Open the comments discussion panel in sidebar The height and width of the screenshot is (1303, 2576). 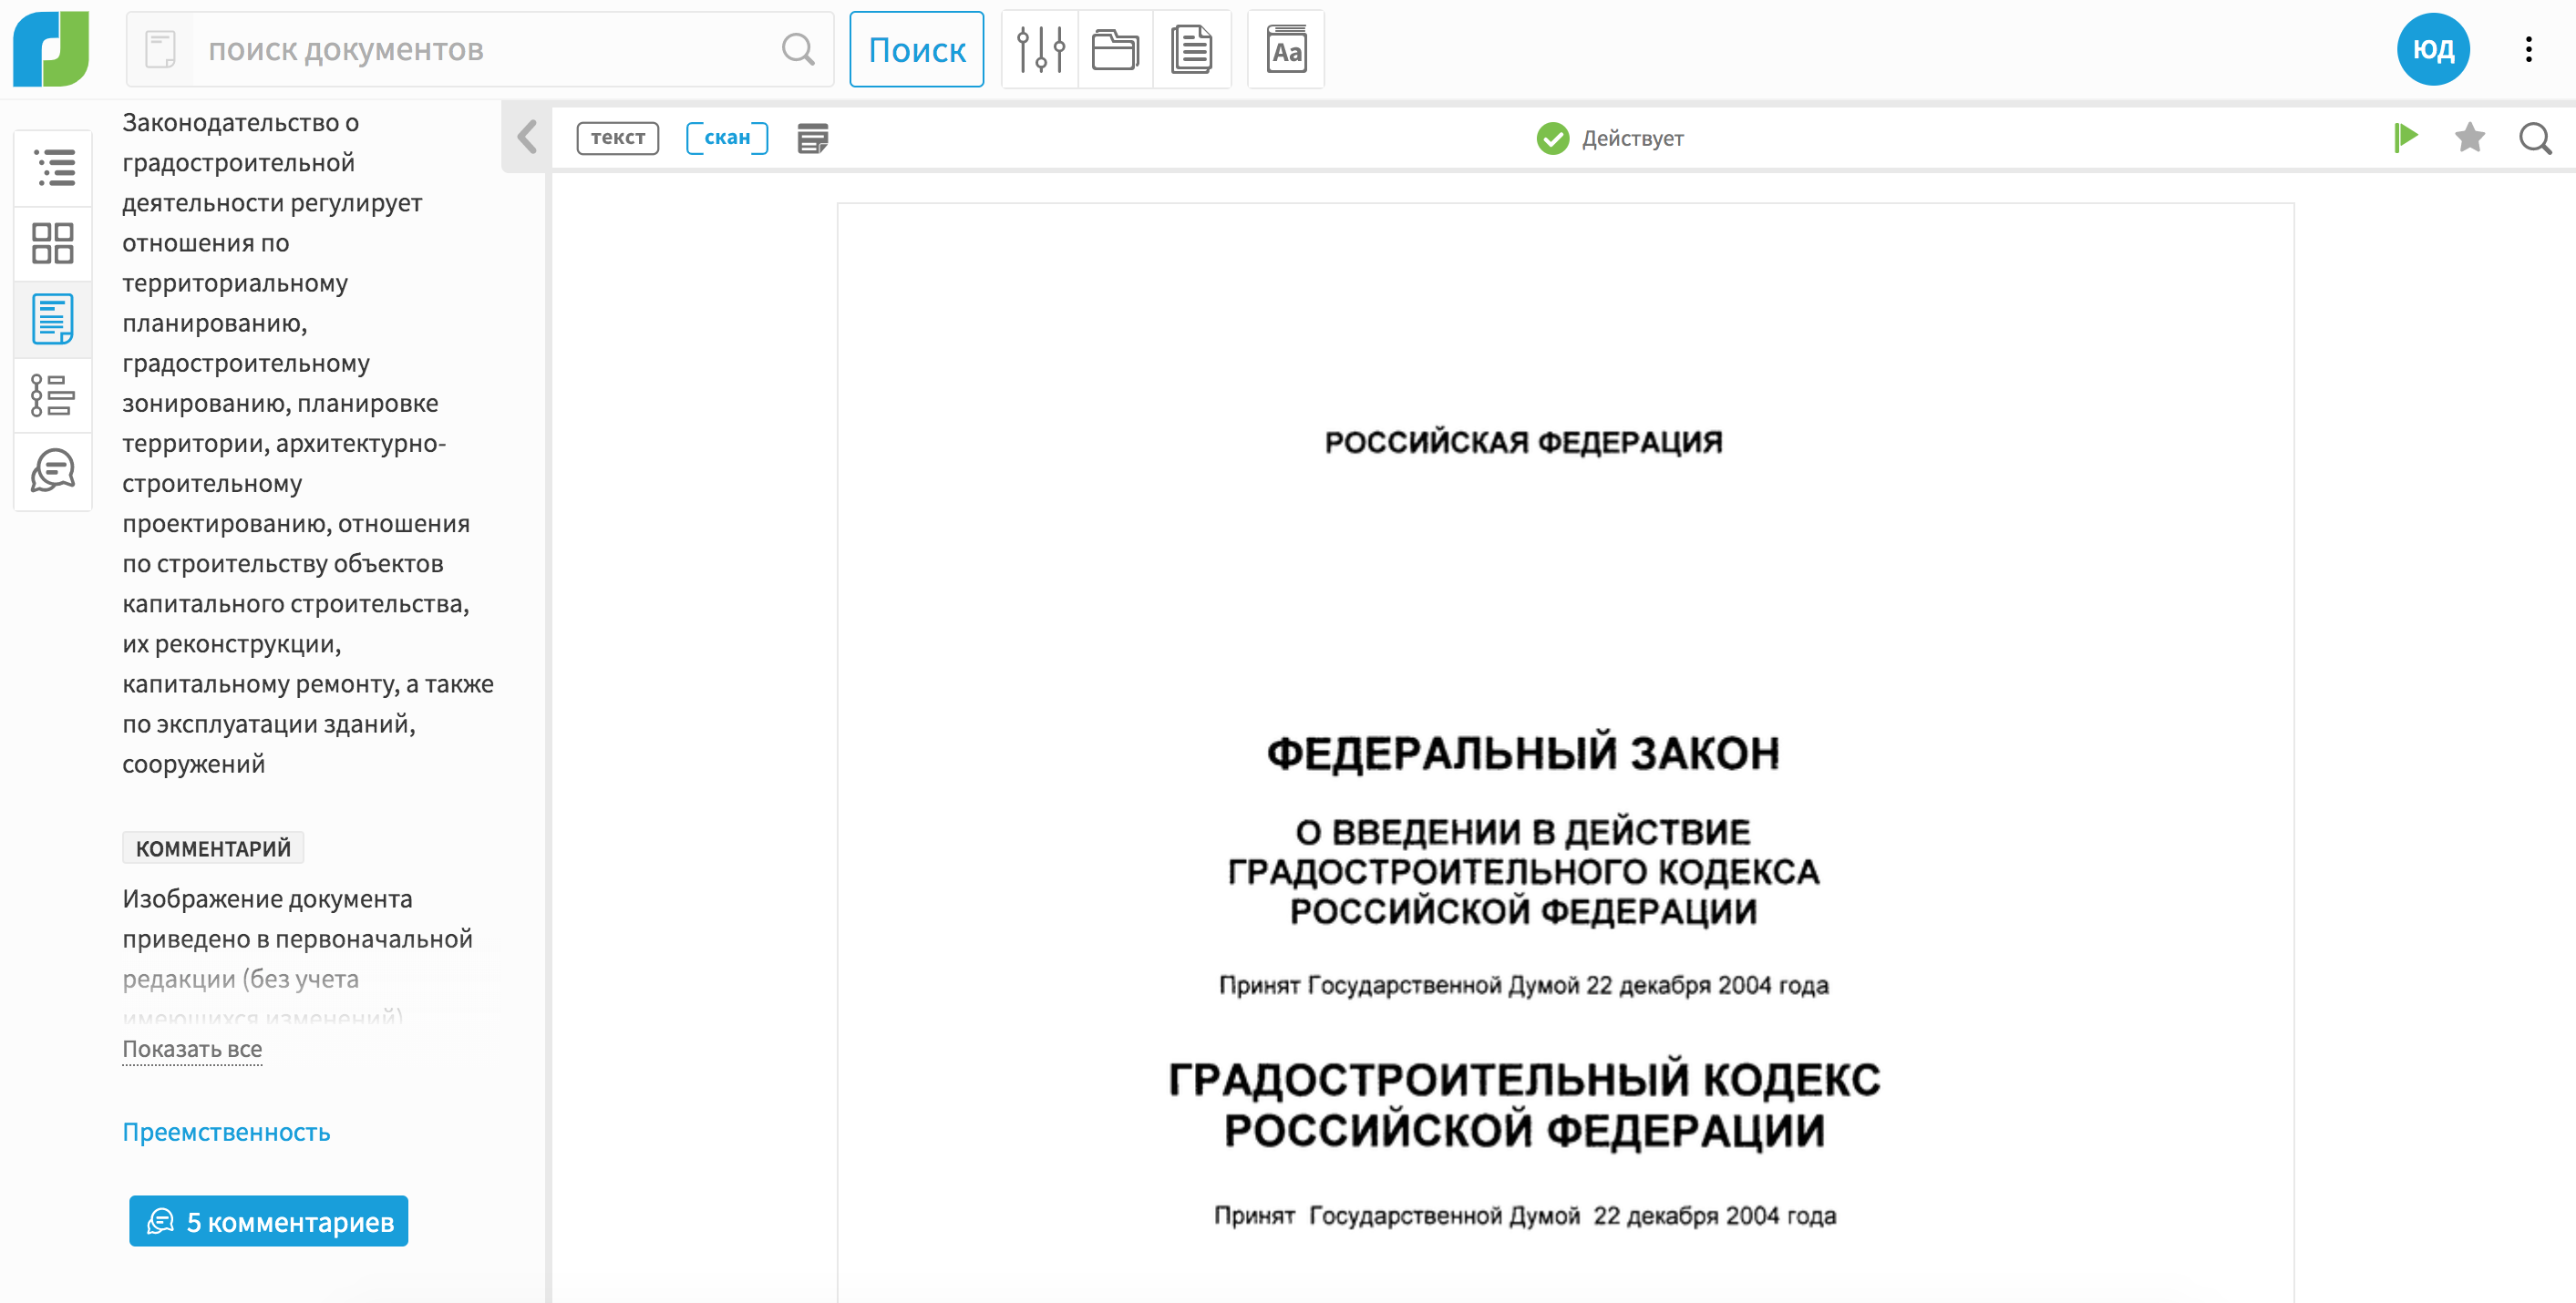52,471
